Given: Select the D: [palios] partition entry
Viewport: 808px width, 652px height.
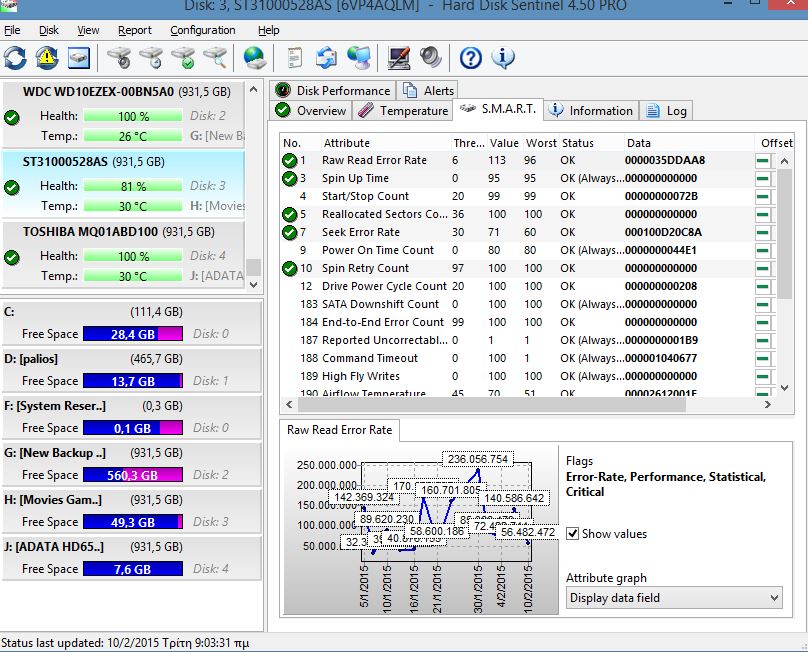Looking at the screenshot, I should pos(131,370).
